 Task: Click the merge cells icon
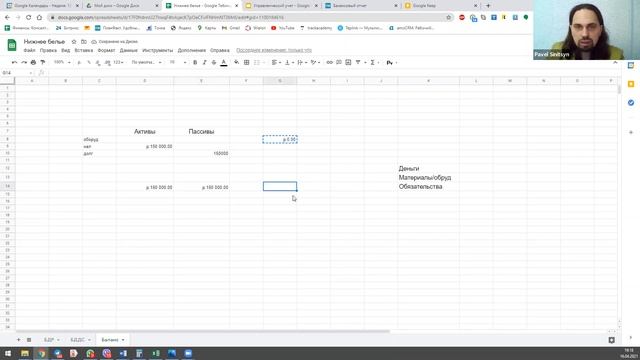pyautogui.click(x=257, y=62)
